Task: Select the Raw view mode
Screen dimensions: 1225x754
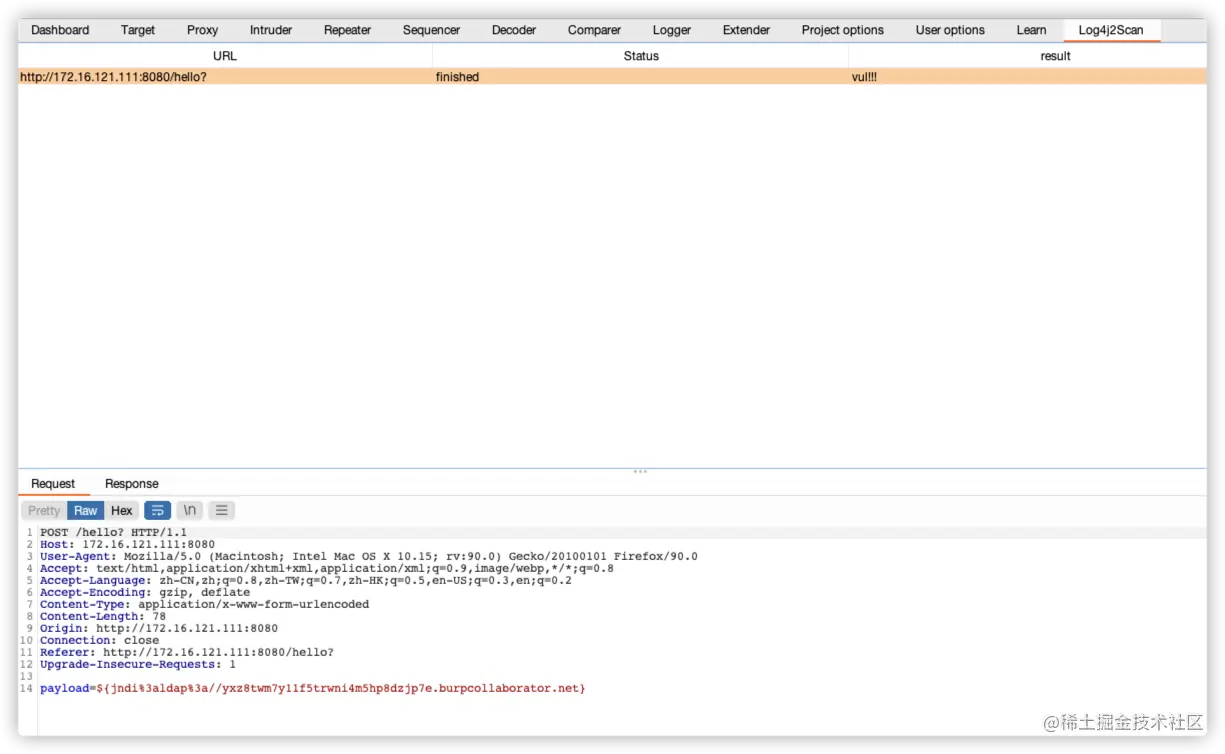Action: (86, 510)
